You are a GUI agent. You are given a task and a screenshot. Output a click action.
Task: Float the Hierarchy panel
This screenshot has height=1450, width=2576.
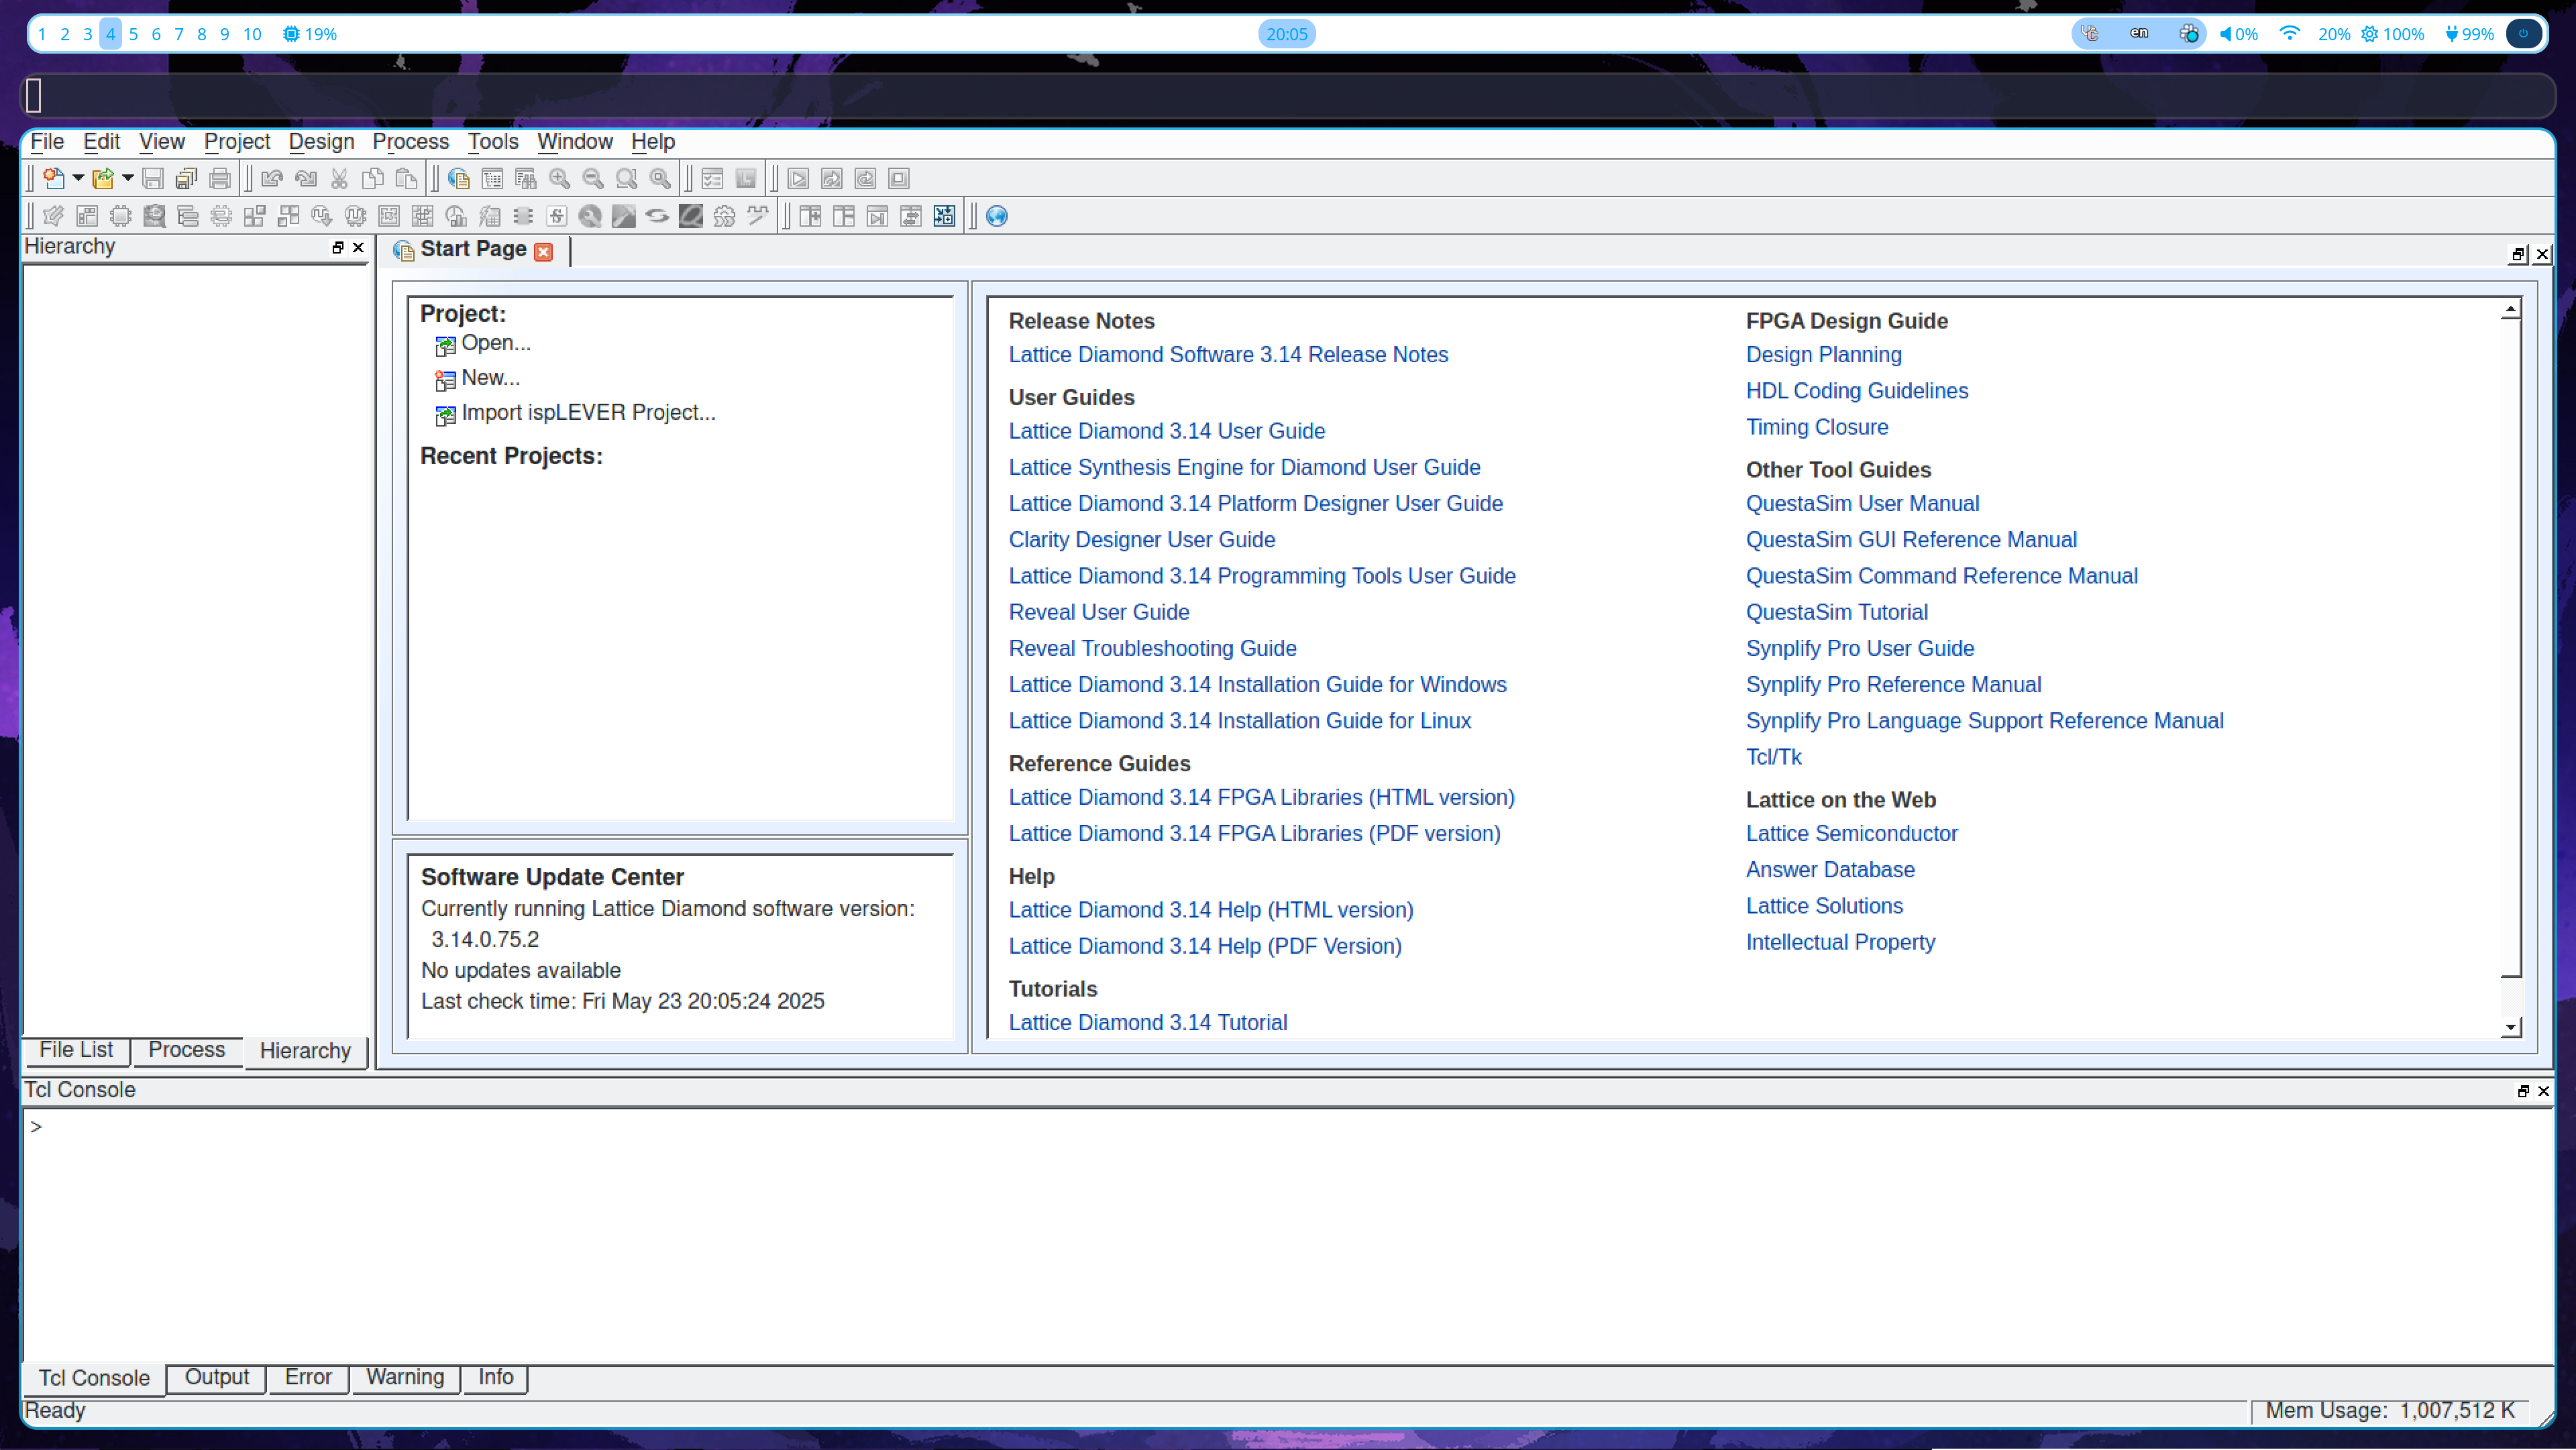338,247
